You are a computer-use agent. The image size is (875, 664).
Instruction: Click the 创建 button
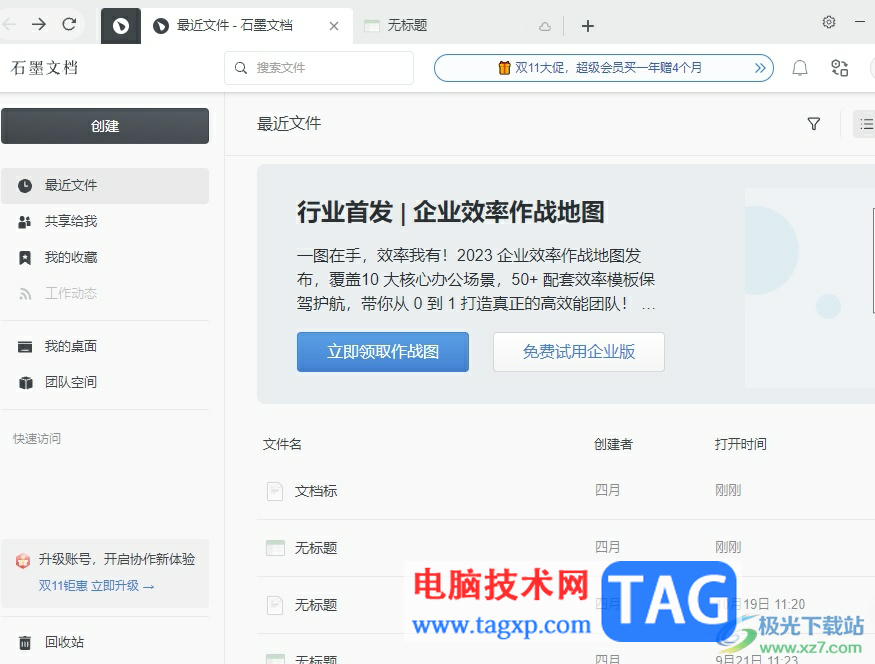coord(105,126)
